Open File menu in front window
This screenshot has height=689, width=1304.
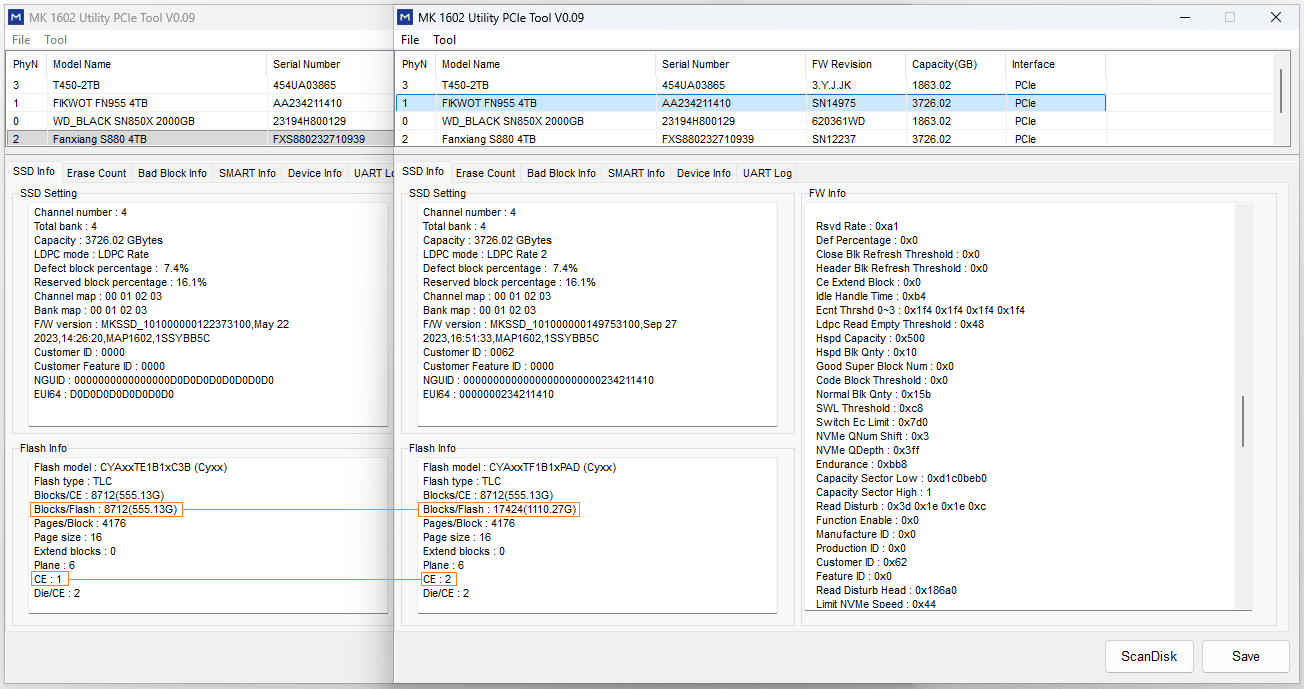(410, 40)
